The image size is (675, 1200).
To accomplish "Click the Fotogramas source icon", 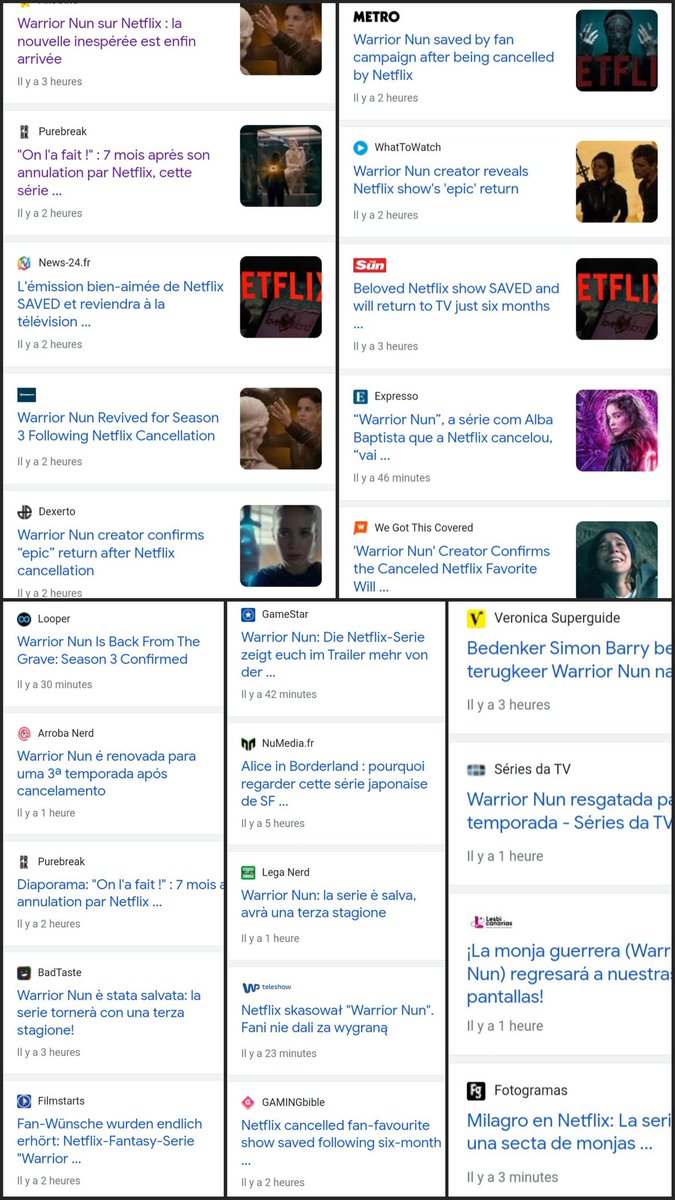I will [x=476, y=1091].
